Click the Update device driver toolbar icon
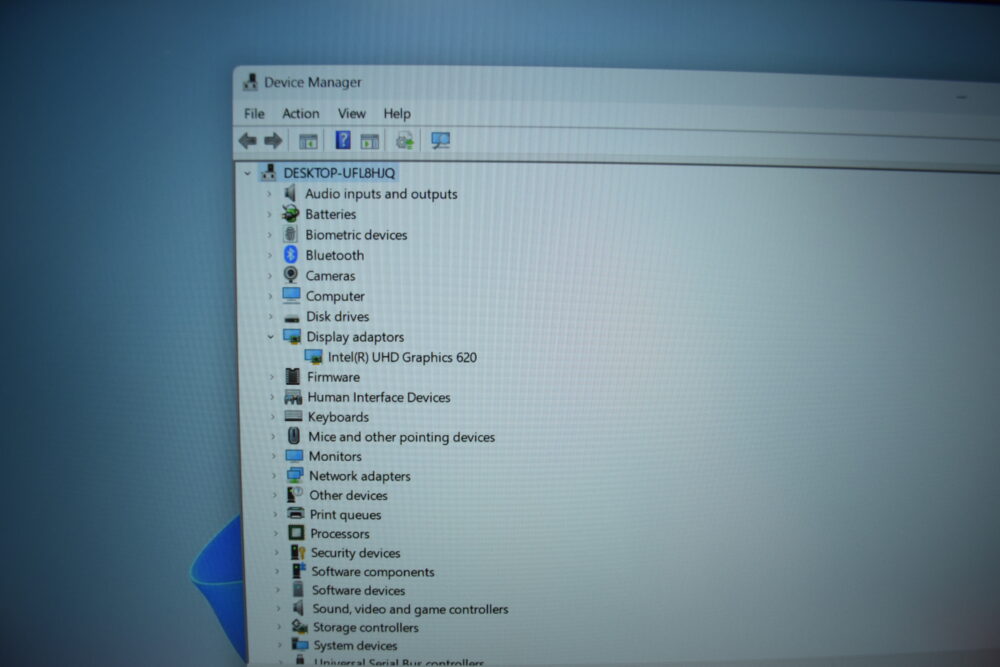 click(405, 140)
